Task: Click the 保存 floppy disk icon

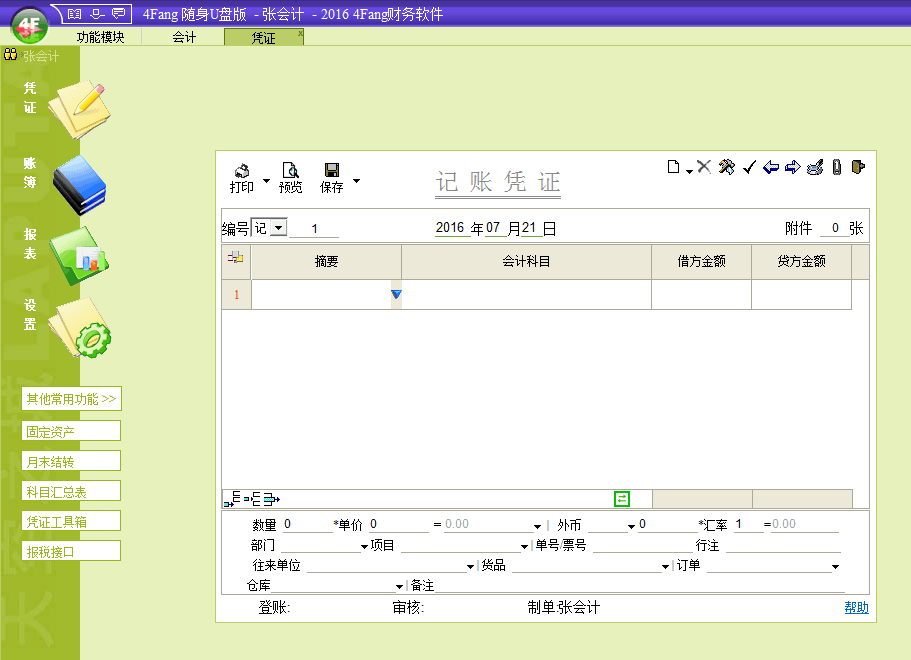Action: tap(332, 171)
